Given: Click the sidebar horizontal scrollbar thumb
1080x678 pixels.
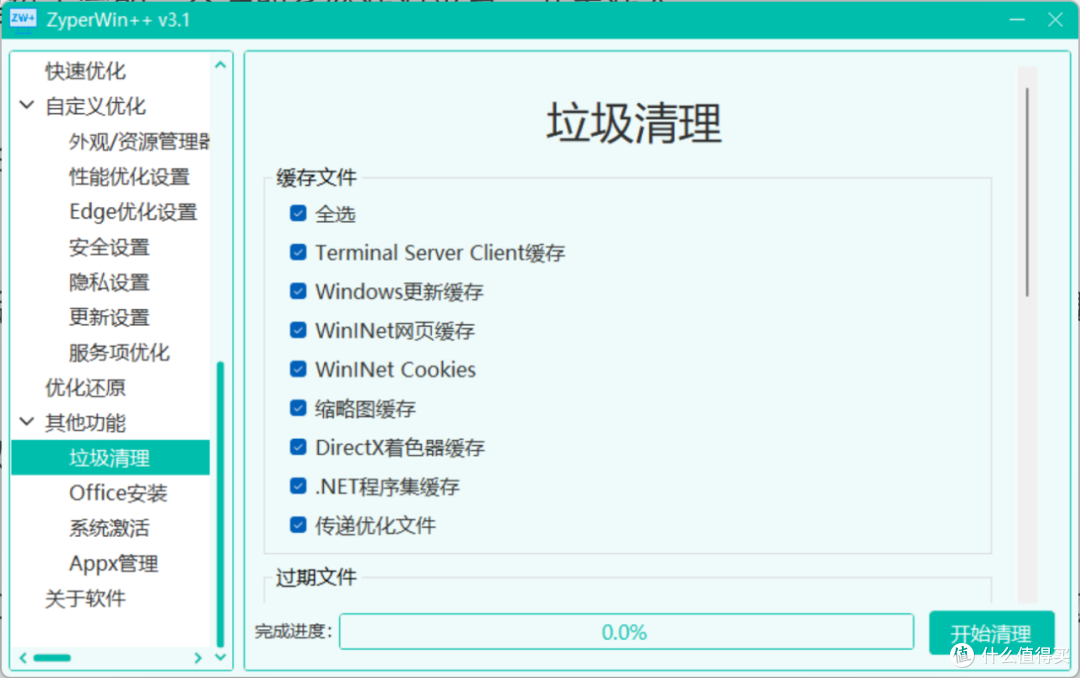Looking at the screenshot, I should [x=52, y=658].
